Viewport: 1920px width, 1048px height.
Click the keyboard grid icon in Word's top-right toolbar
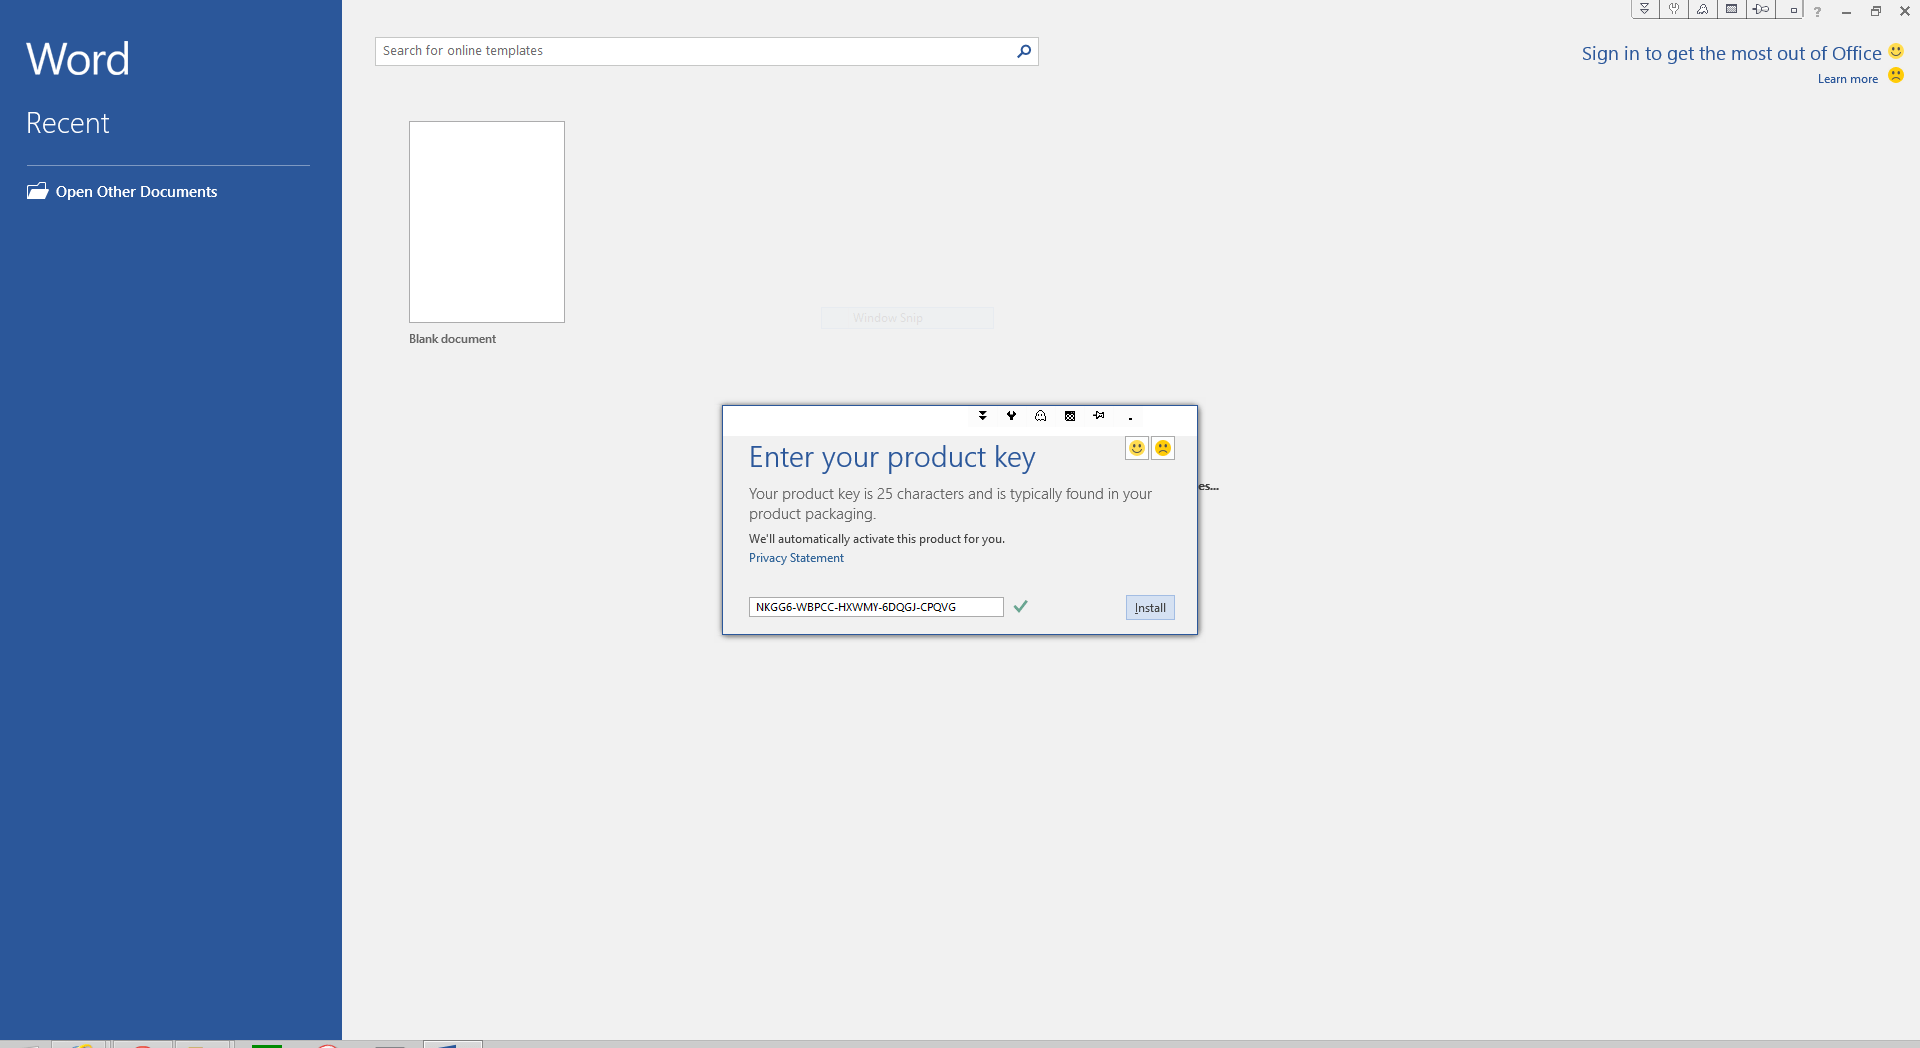tap(1732, 9)
